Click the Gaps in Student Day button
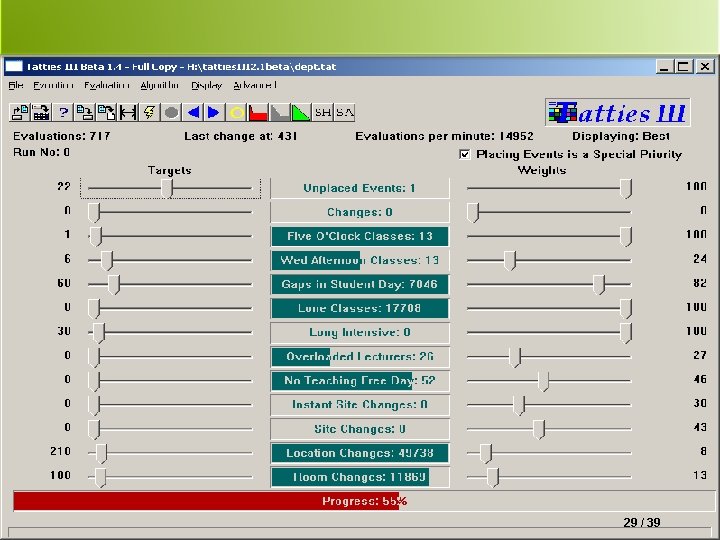Viewport: 720px width, 540px height. click(360, 284)
